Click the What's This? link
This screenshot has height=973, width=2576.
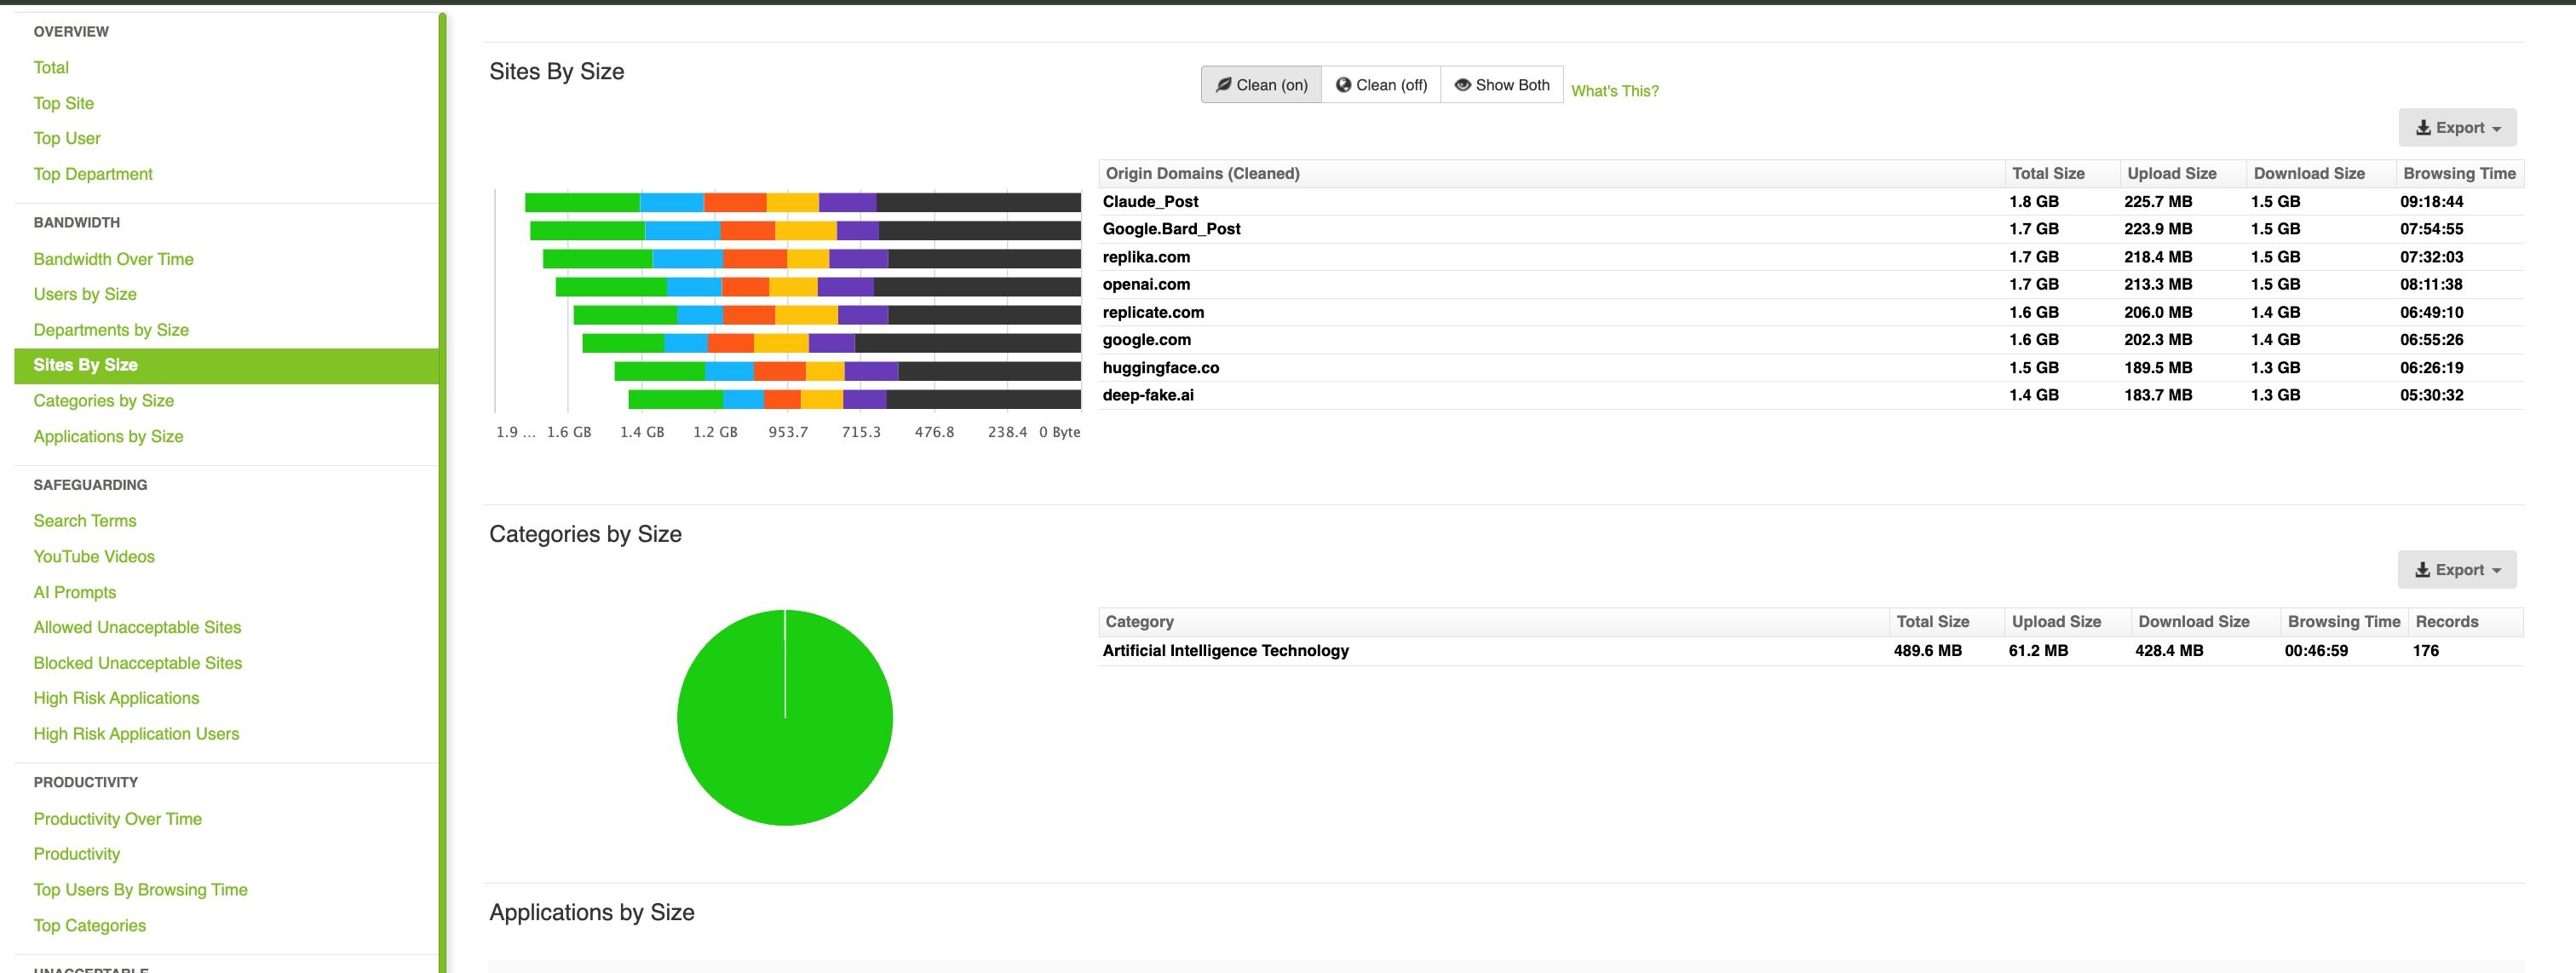click(1615, 90)
